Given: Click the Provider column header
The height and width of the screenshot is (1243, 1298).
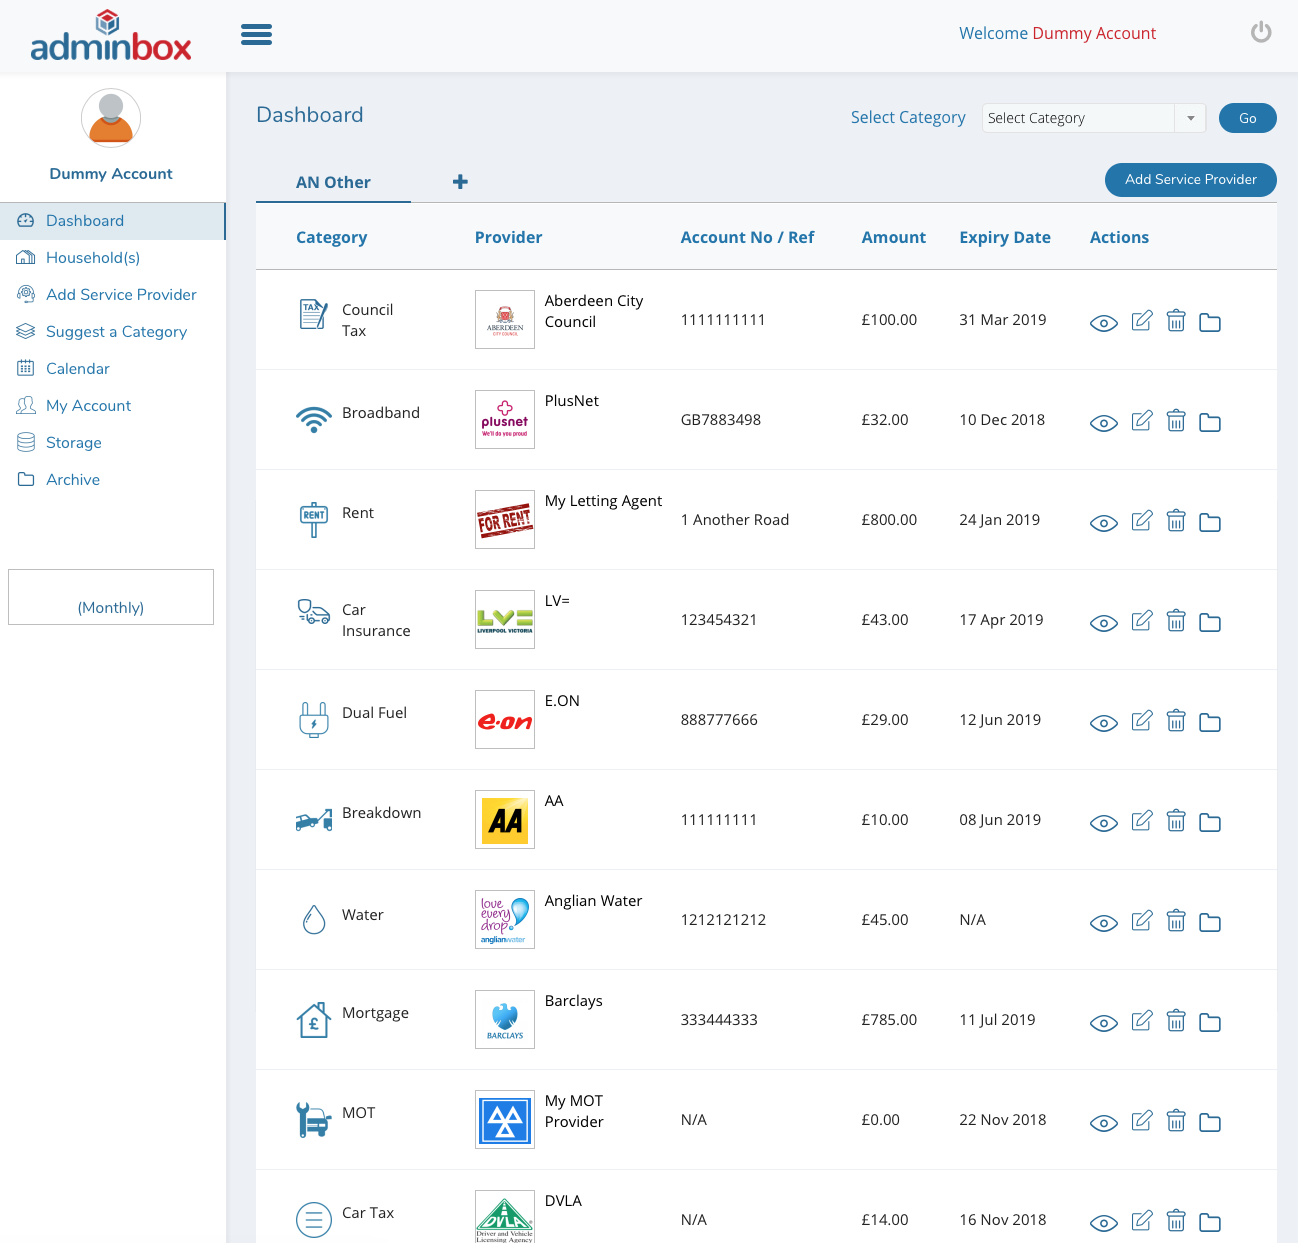Looking at the screenshot, I should coord(508,237).
